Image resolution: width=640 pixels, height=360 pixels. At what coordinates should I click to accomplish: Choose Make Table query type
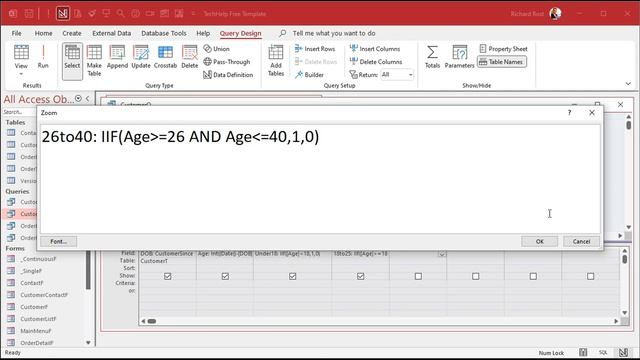(x=94, y=60)
